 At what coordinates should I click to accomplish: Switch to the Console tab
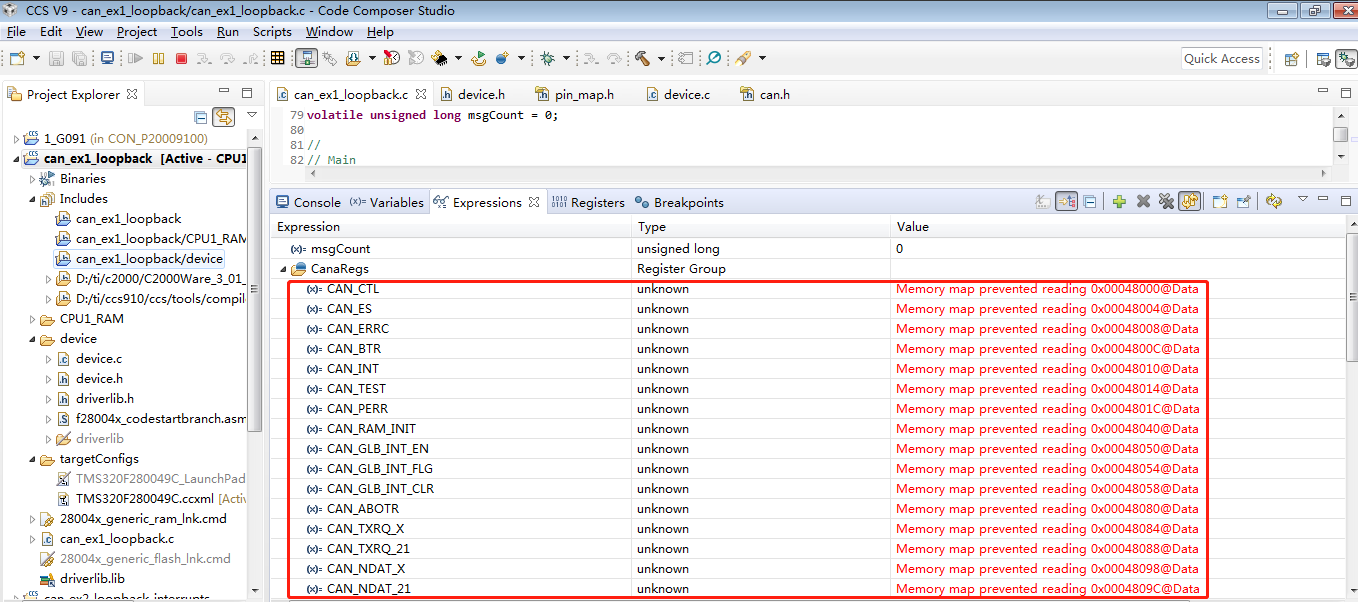point(308,202)
